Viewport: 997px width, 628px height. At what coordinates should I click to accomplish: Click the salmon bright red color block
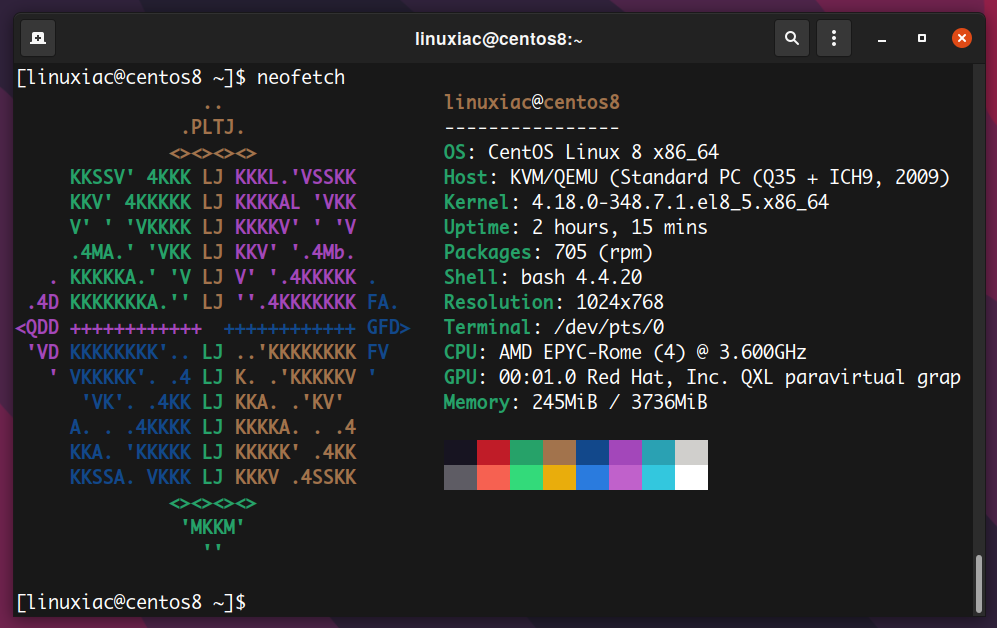493,477
